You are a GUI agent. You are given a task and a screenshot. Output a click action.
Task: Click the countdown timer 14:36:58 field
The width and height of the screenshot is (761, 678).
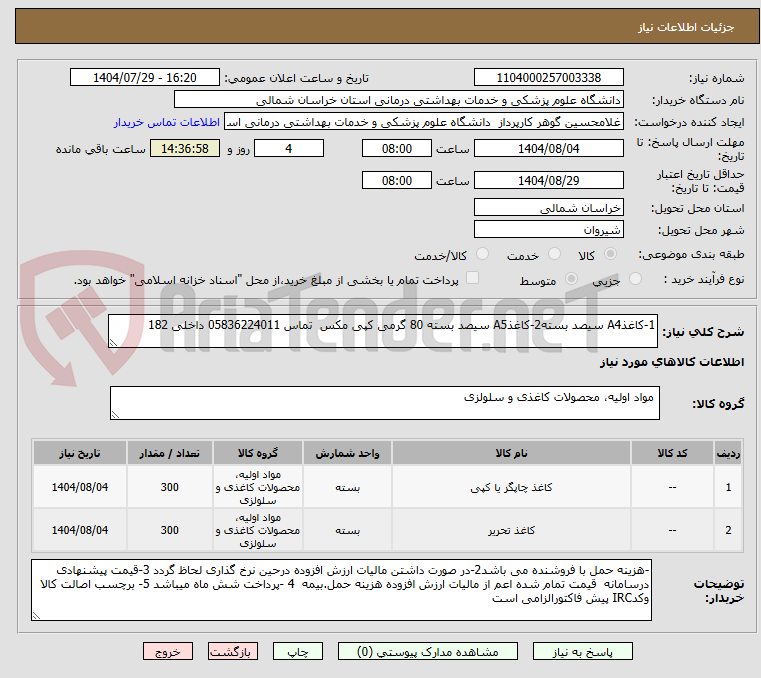[185, 149]
